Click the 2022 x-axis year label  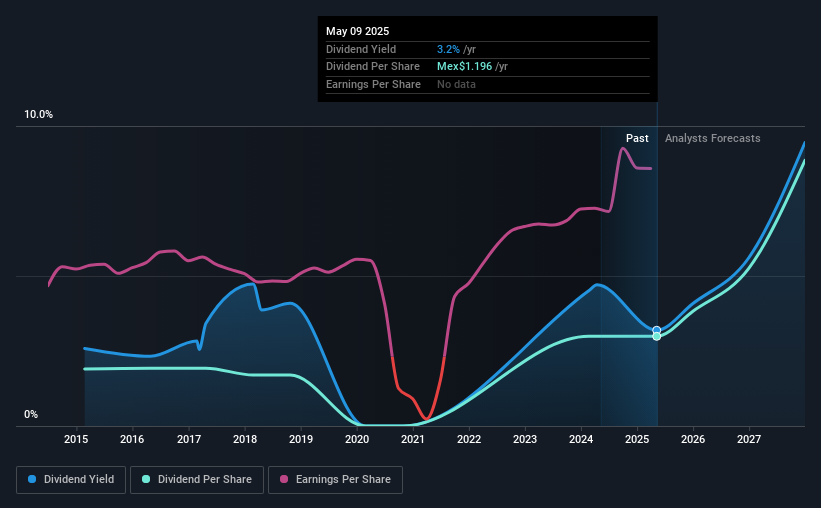[469, 439]
